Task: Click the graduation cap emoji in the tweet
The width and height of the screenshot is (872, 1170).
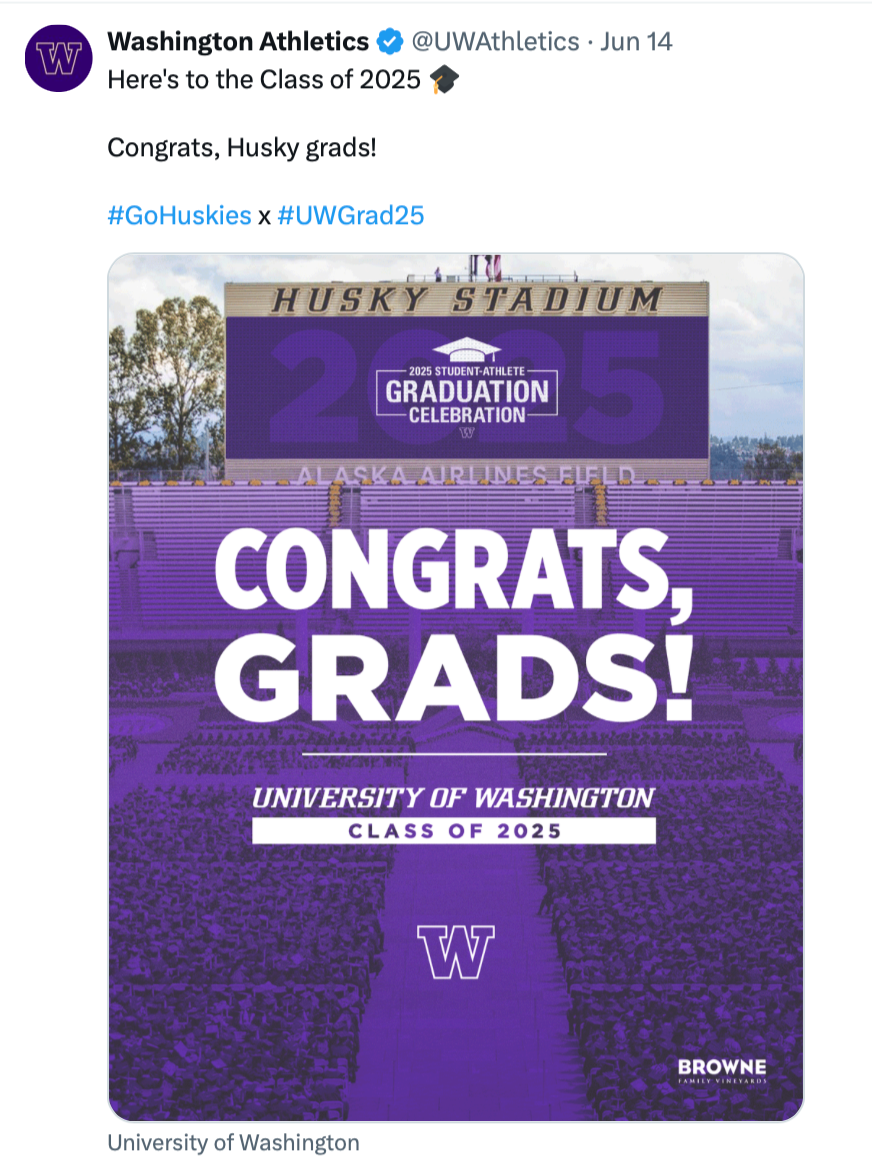Action: click(445, 79)
